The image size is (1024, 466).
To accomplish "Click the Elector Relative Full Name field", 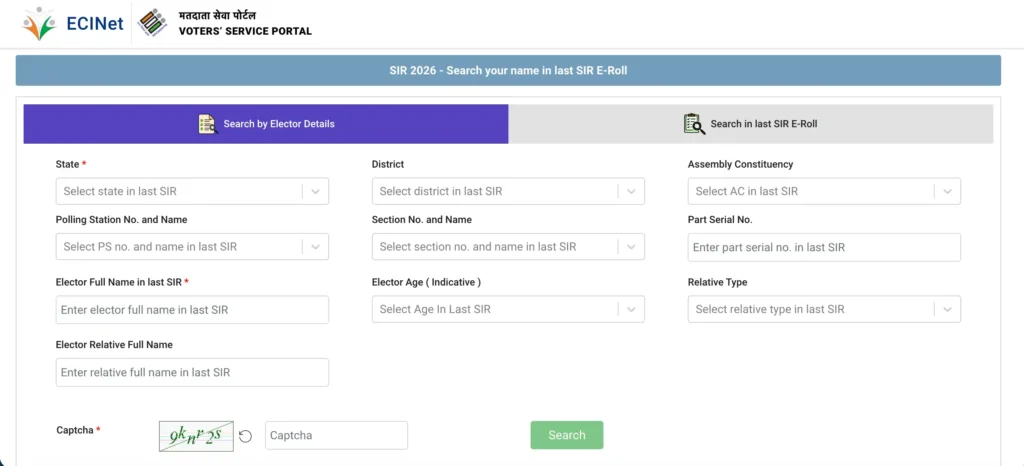I will (x=192, y=372).
